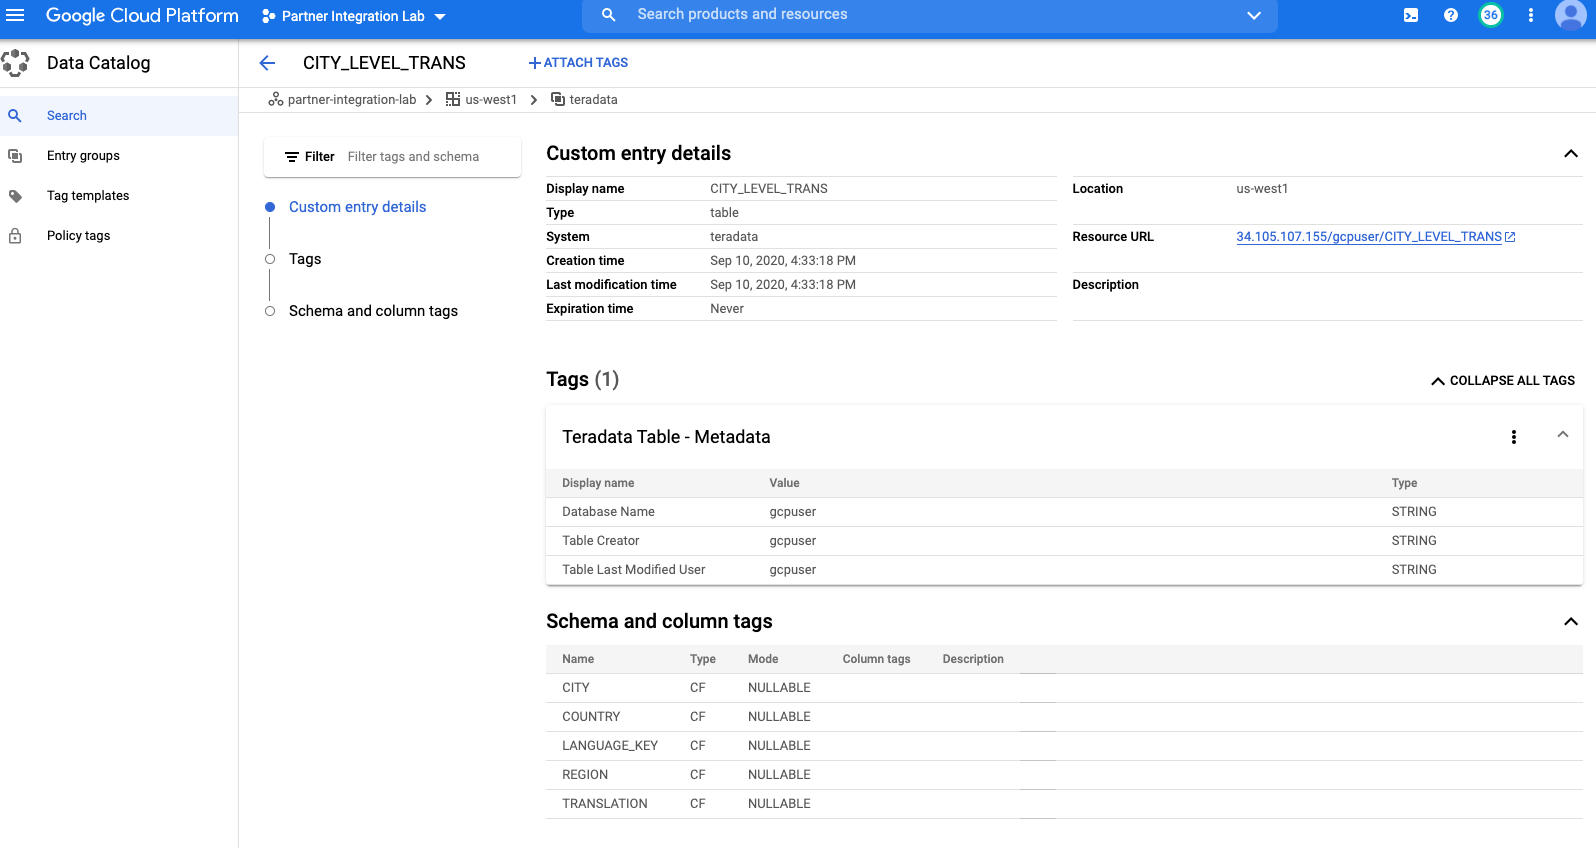
Task: Open the top bar more options menu
Action: pyautogui.click(x=1531, y=15)
